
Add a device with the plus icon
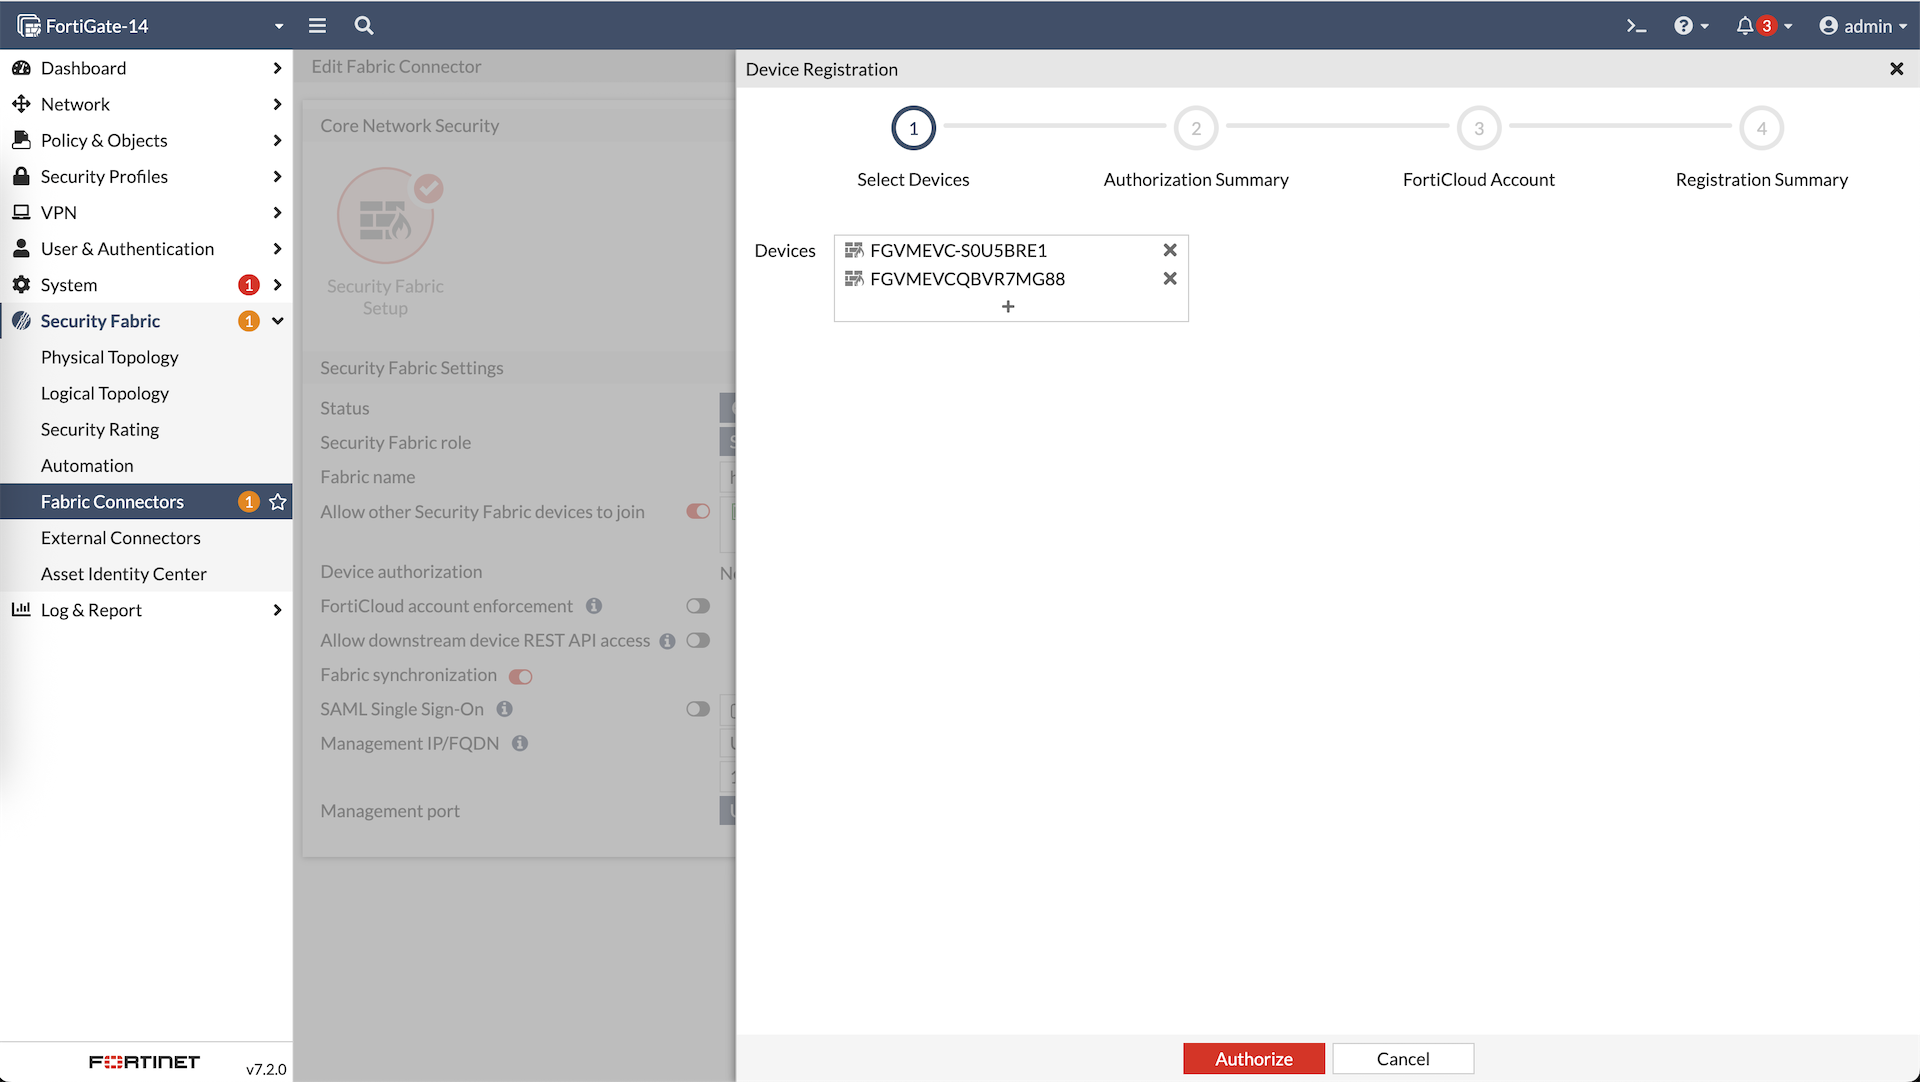coord(1008,307)
